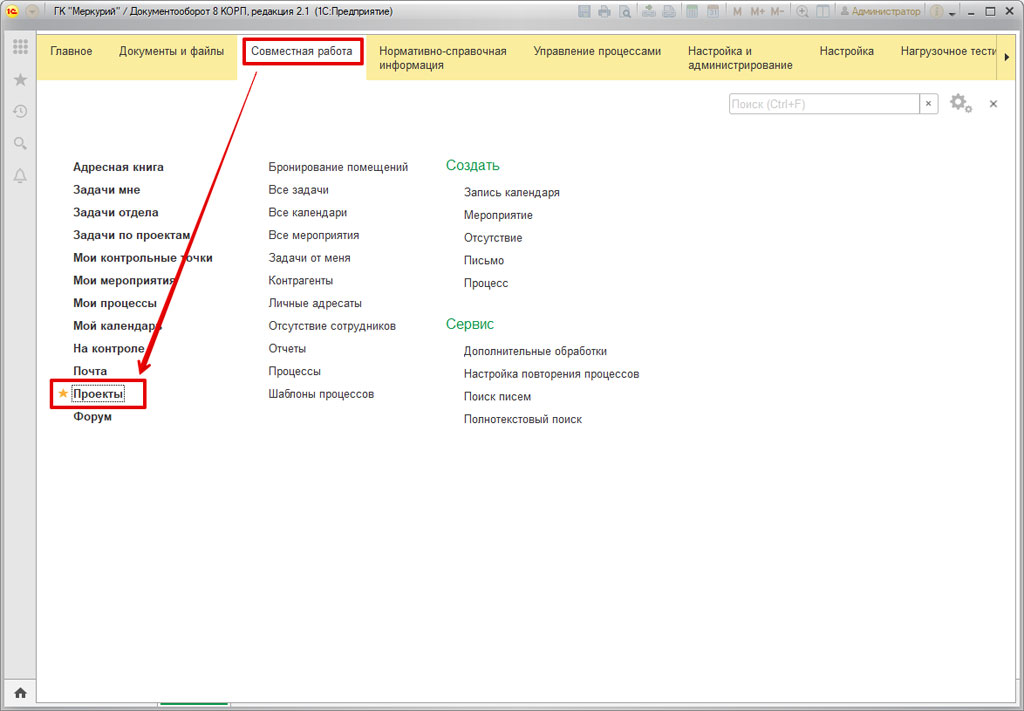
Task: Open the sections grid menu icon
Action: (x=20, y=47)
